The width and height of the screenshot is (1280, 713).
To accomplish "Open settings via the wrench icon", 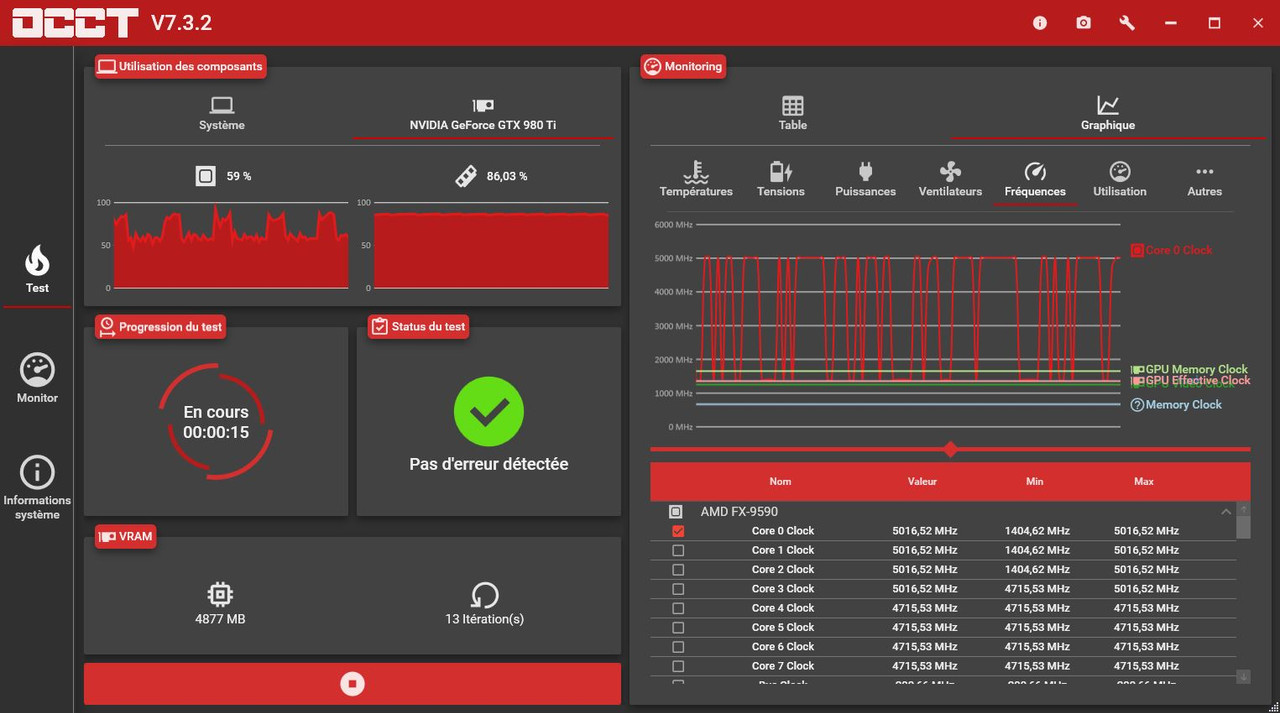I will point(1127,23).
